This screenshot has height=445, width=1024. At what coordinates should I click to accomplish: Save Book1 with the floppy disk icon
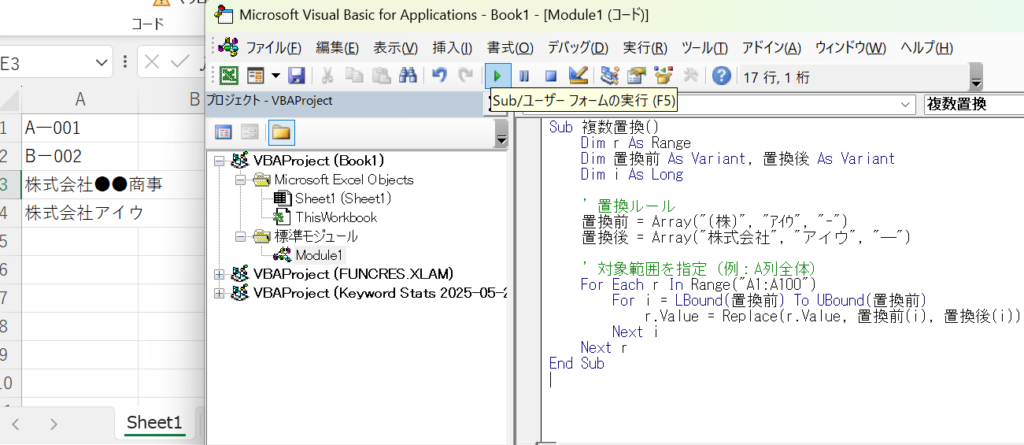[296, 76]
